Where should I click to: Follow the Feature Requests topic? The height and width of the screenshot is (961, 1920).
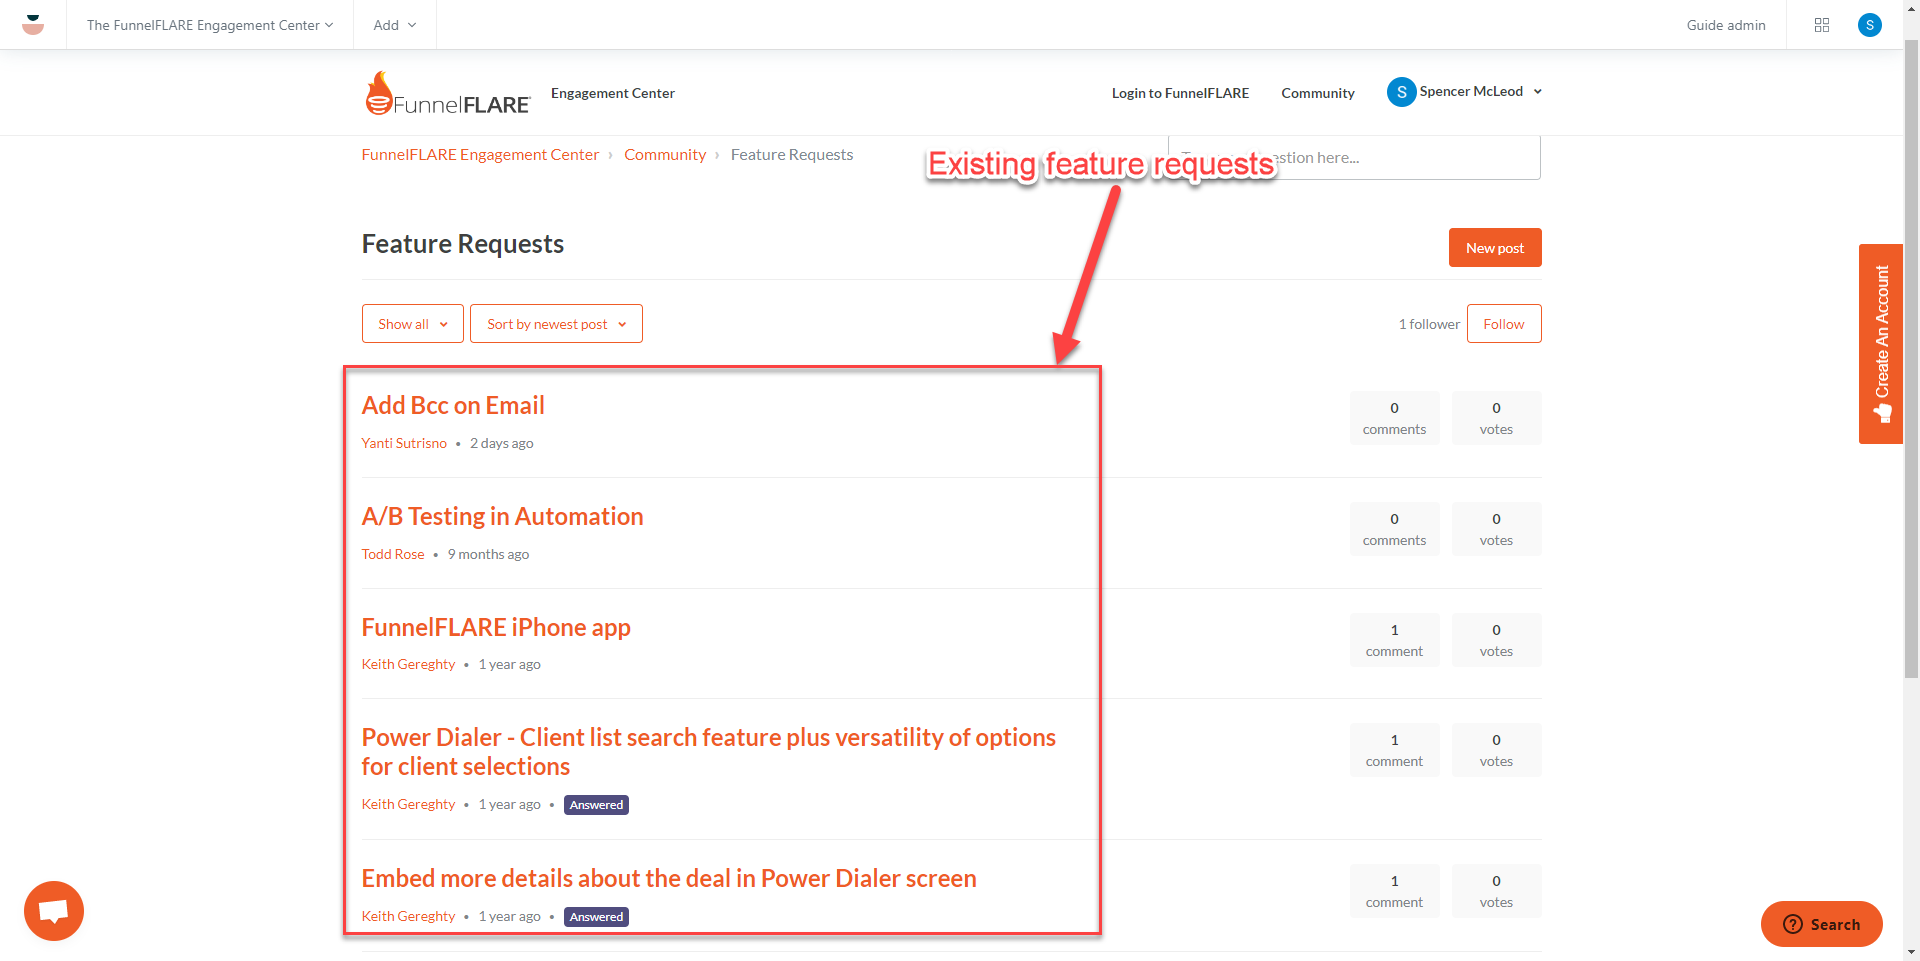click(1504, 324)
